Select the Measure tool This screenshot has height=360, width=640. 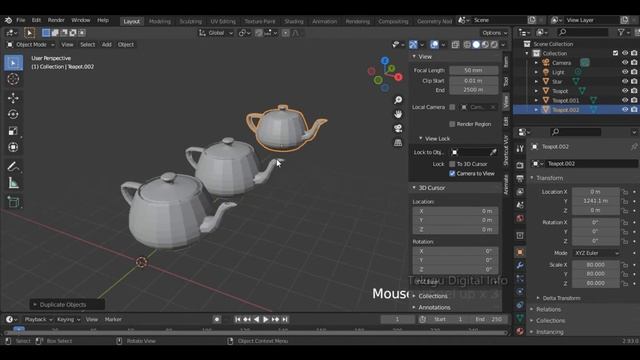(x=13, y=183)
